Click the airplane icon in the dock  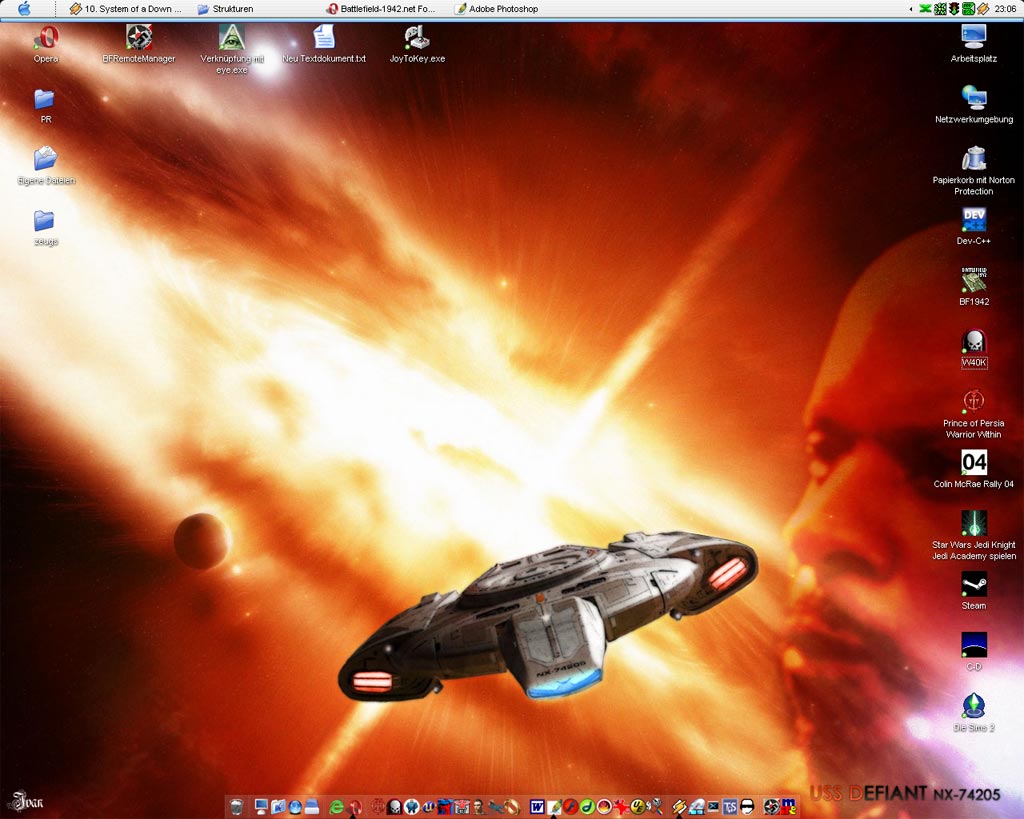496,807
